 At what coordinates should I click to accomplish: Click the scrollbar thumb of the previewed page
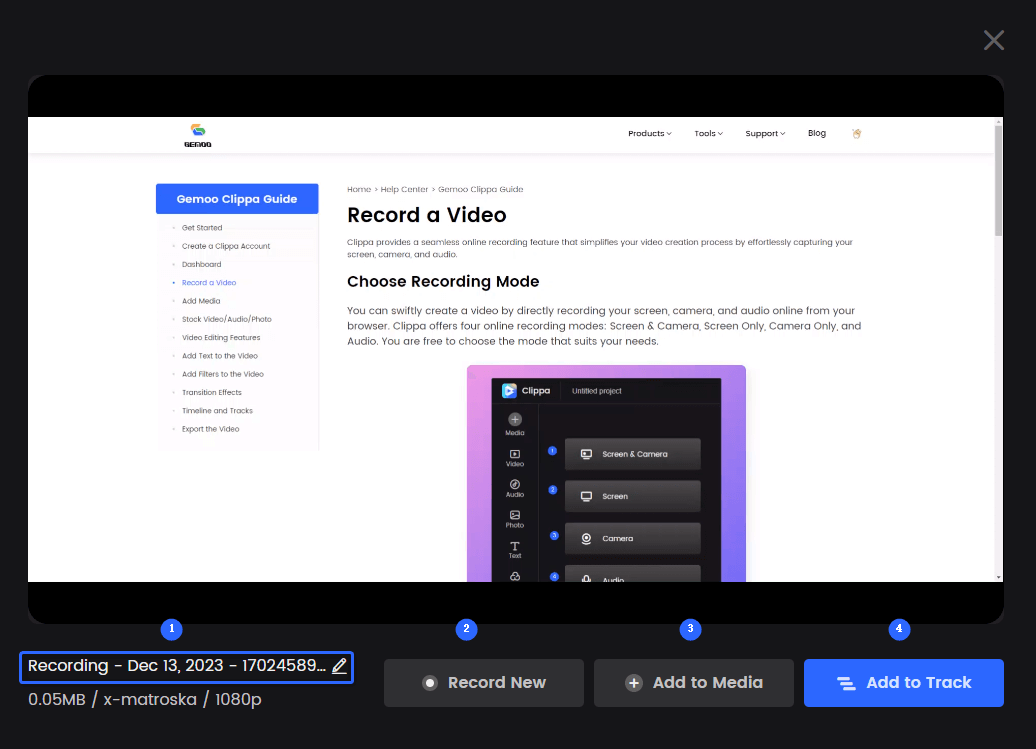pos(998,180)
